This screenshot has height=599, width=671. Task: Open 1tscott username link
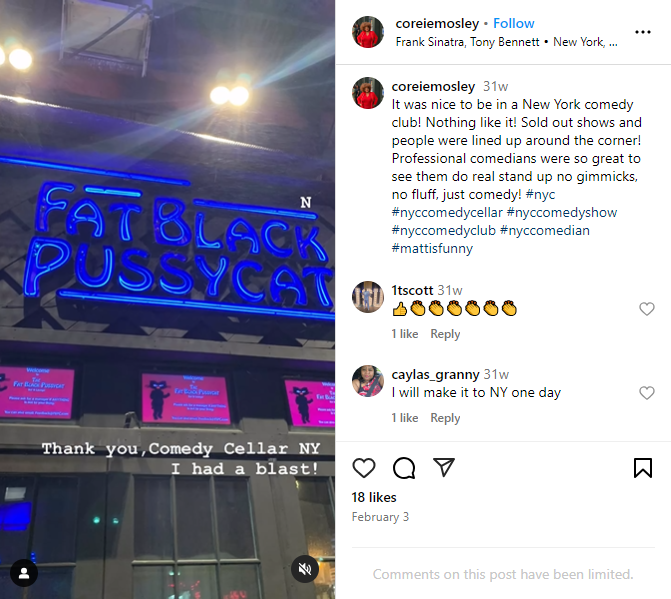(x=412, y=290)
